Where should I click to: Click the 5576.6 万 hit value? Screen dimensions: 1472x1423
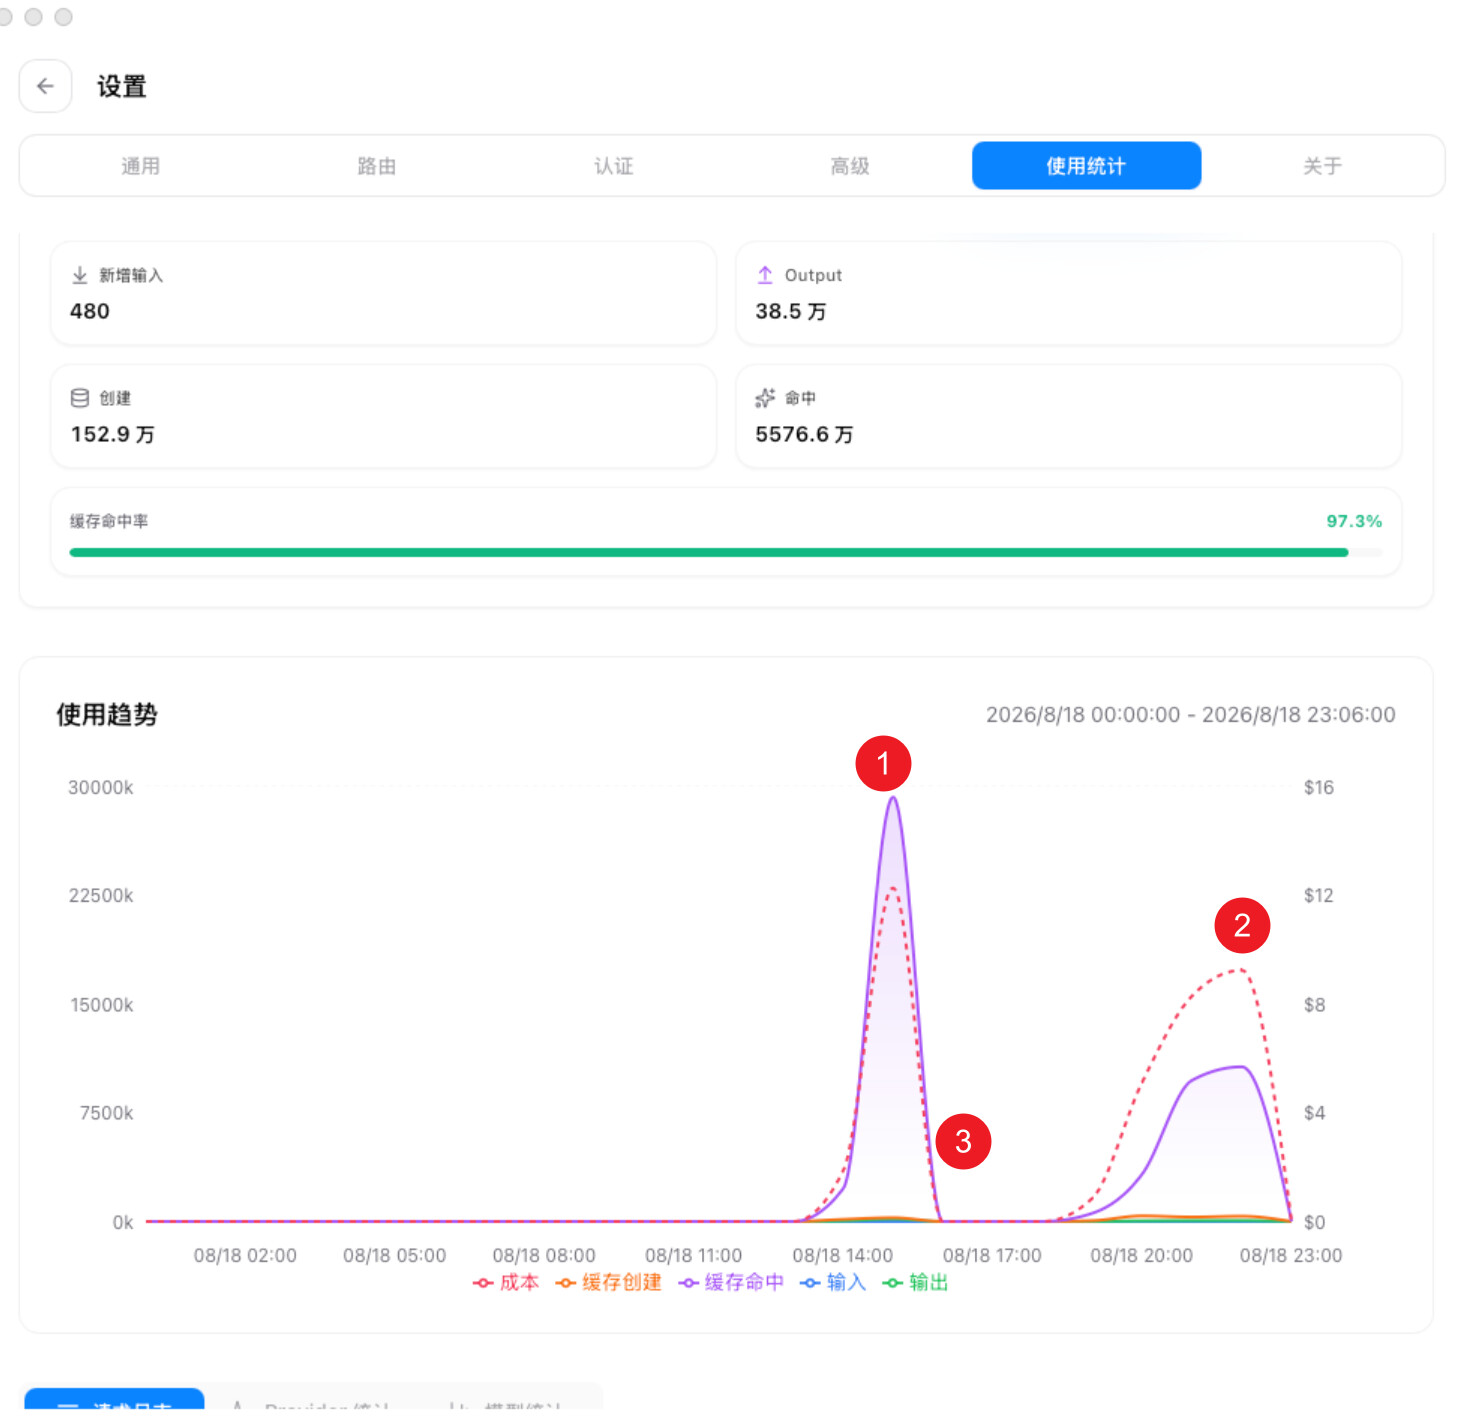coord(804,434)
